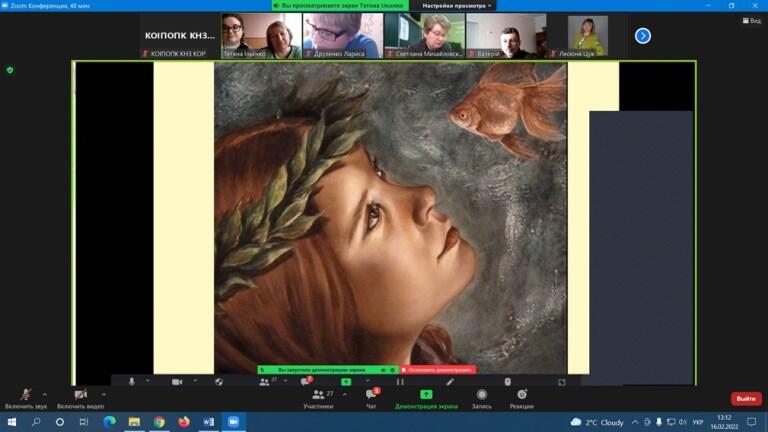
Task: Click shared screen's remote control mouse icon
Action: [x=507, y=382]
